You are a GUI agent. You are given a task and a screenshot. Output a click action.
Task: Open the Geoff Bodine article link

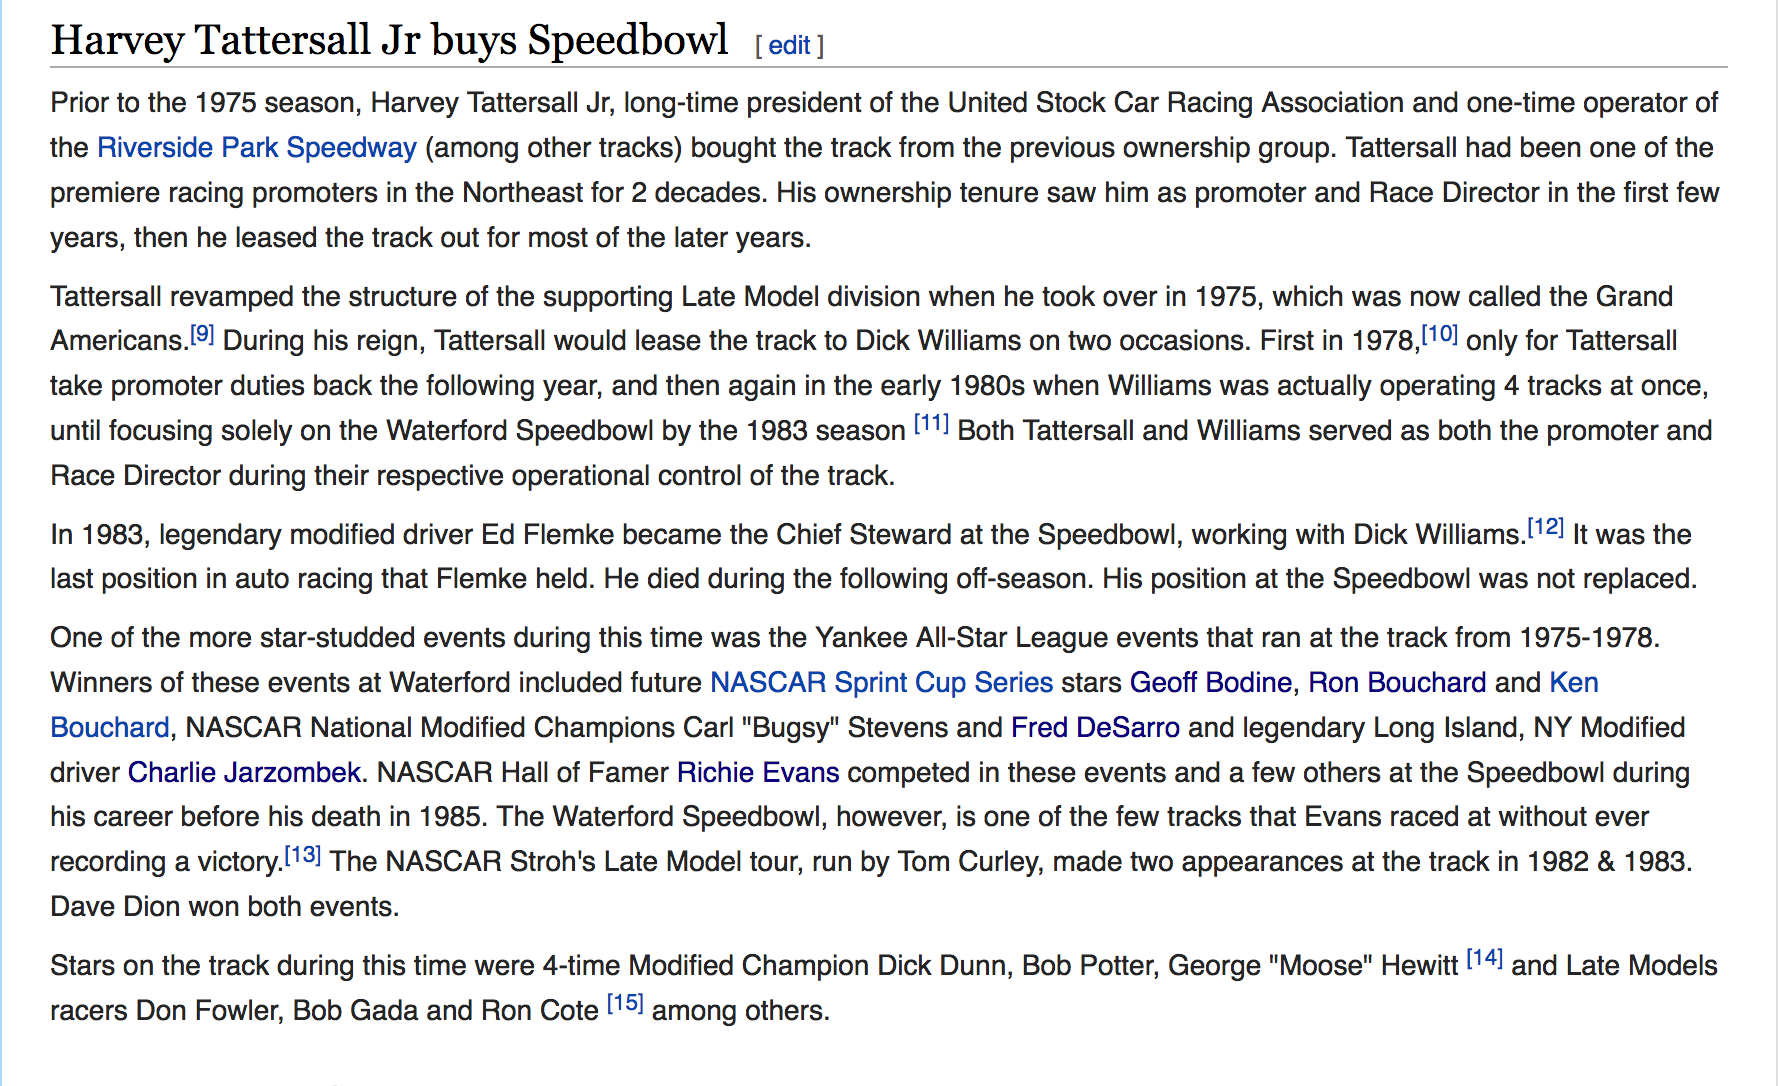[1211, 682]
